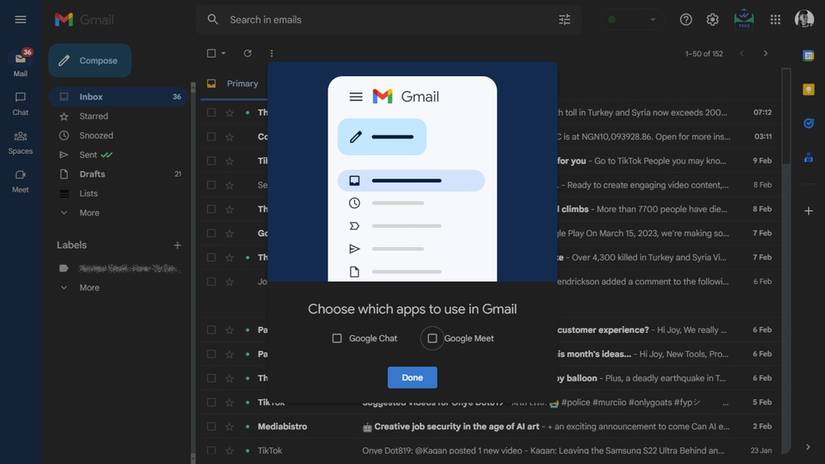
Task: Open the main menu hamburger icon
Action: (x=21, y=19)
